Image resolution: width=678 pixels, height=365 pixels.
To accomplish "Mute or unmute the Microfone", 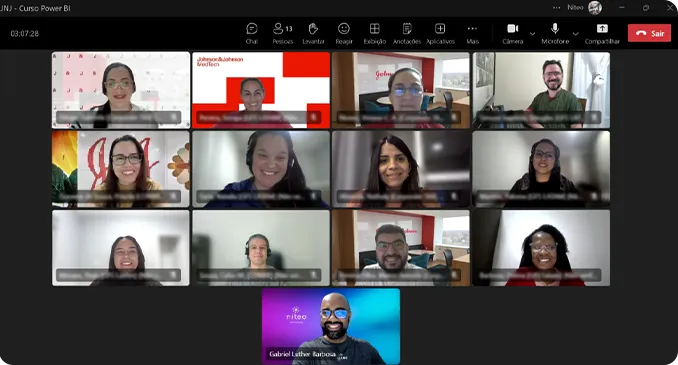I will (x=555, y=33).
